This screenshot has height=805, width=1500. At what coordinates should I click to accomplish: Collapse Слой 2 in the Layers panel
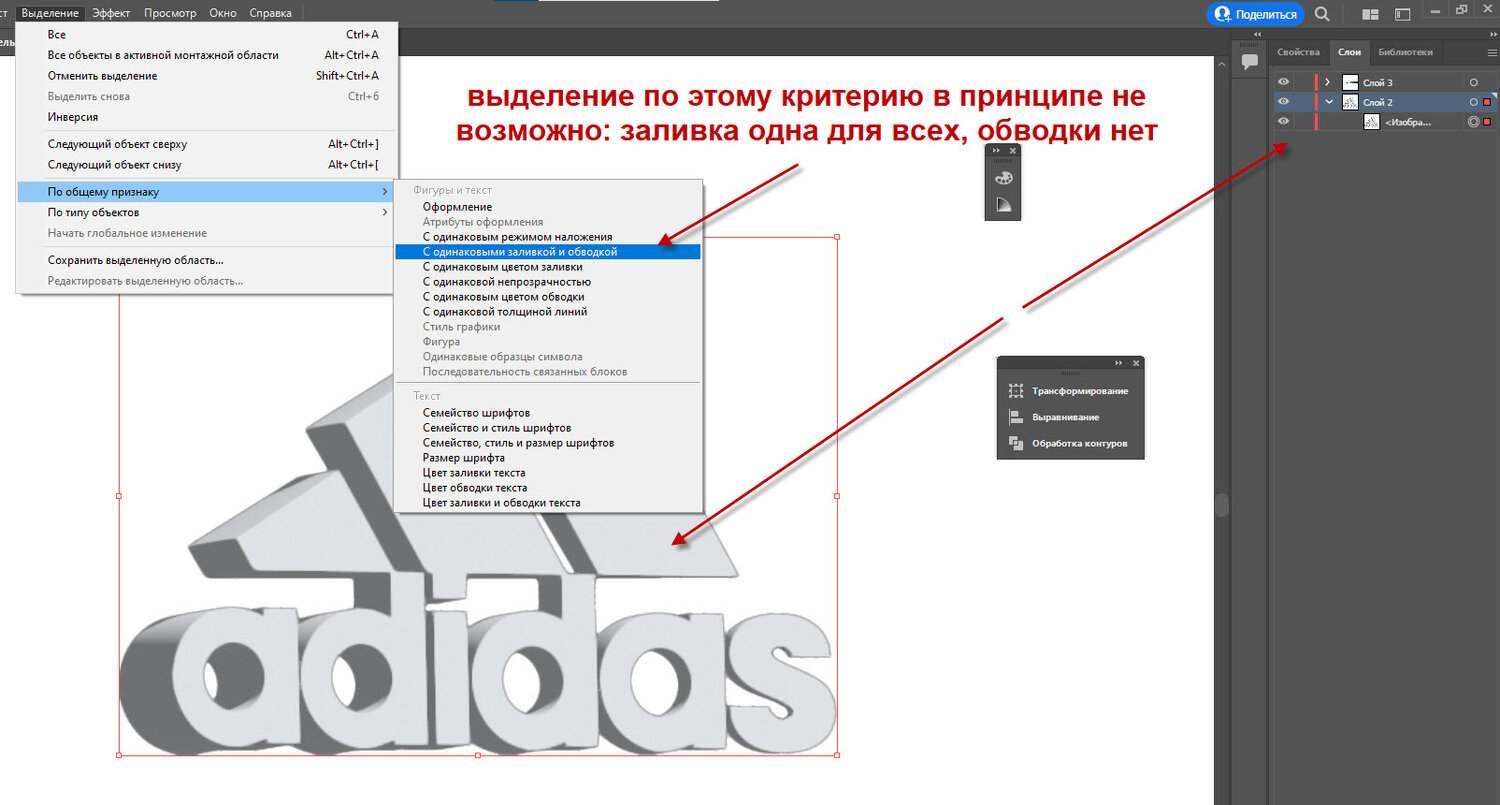(x=1328, y=102)
